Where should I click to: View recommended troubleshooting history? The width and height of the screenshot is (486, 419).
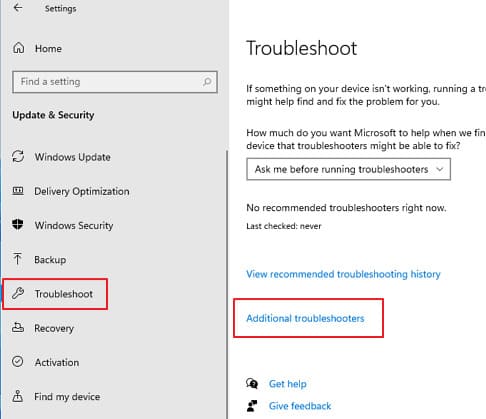tap(343, 274)
